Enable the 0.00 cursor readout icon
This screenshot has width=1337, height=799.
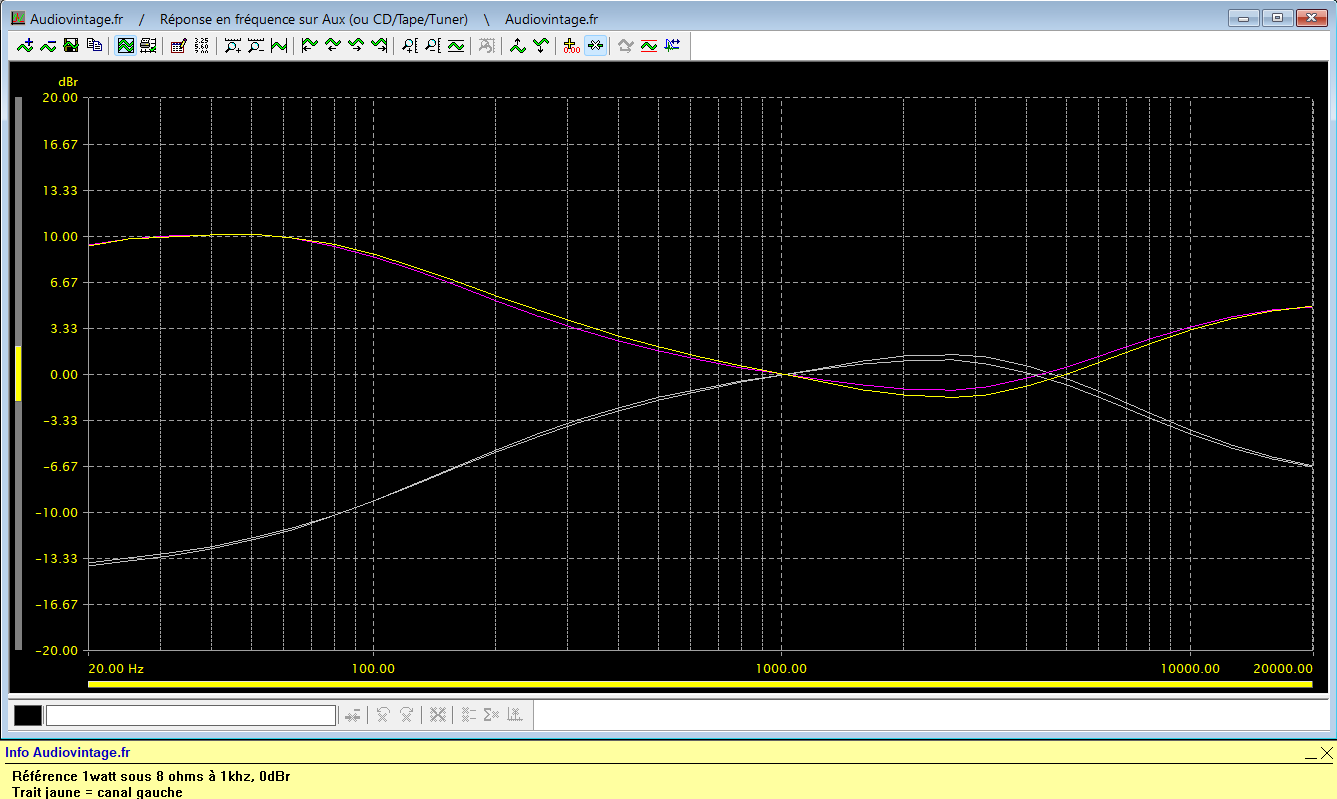coord(572,45)
